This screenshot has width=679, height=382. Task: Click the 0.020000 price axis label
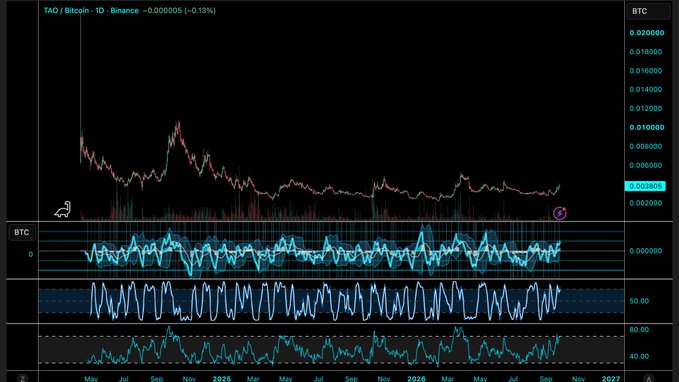pos(647,33)
